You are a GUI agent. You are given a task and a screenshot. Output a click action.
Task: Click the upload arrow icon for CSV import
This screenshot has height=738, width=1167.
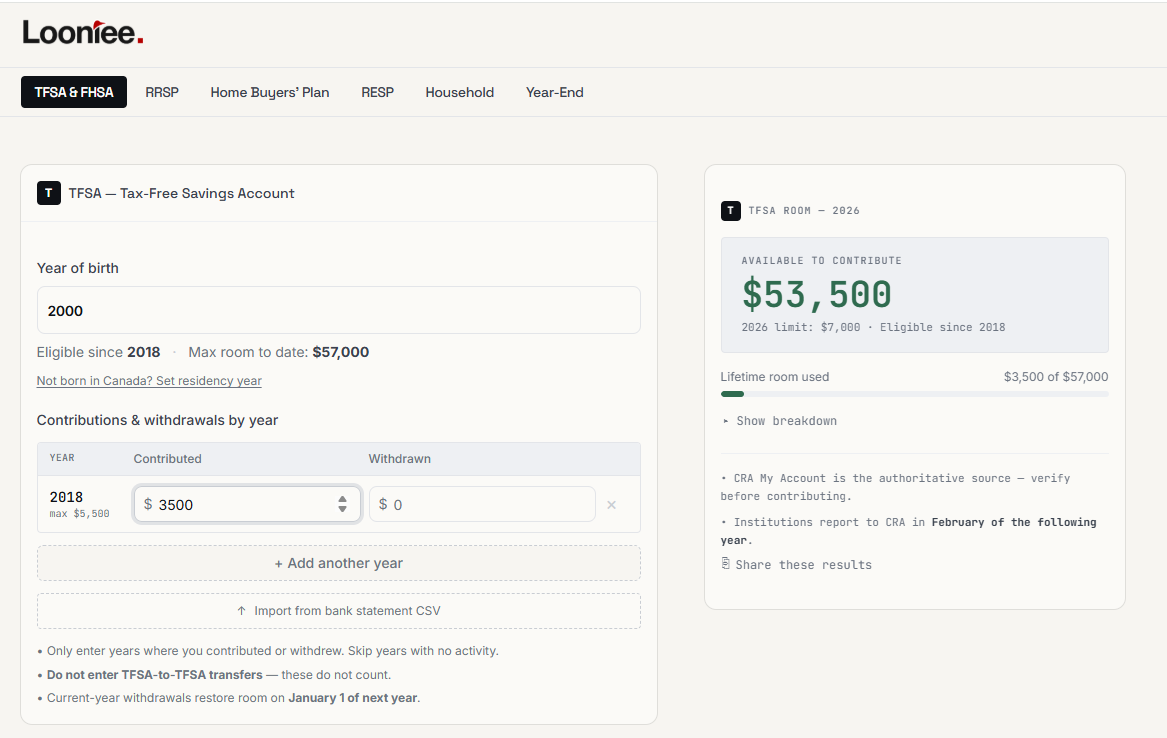[241, 611]
